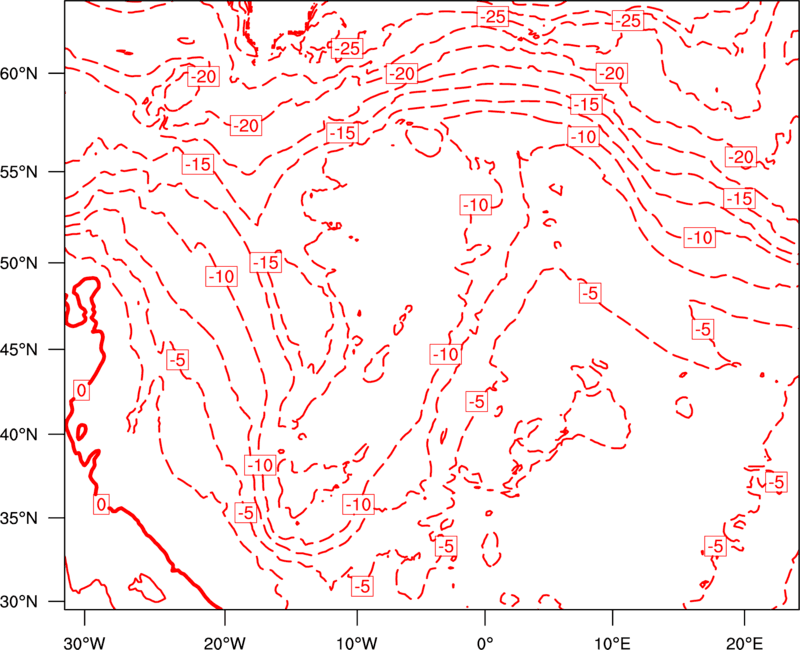The image size is (800, 650).
Task: Select the 30°N latitude axis label
Action: tap(19, 602)
